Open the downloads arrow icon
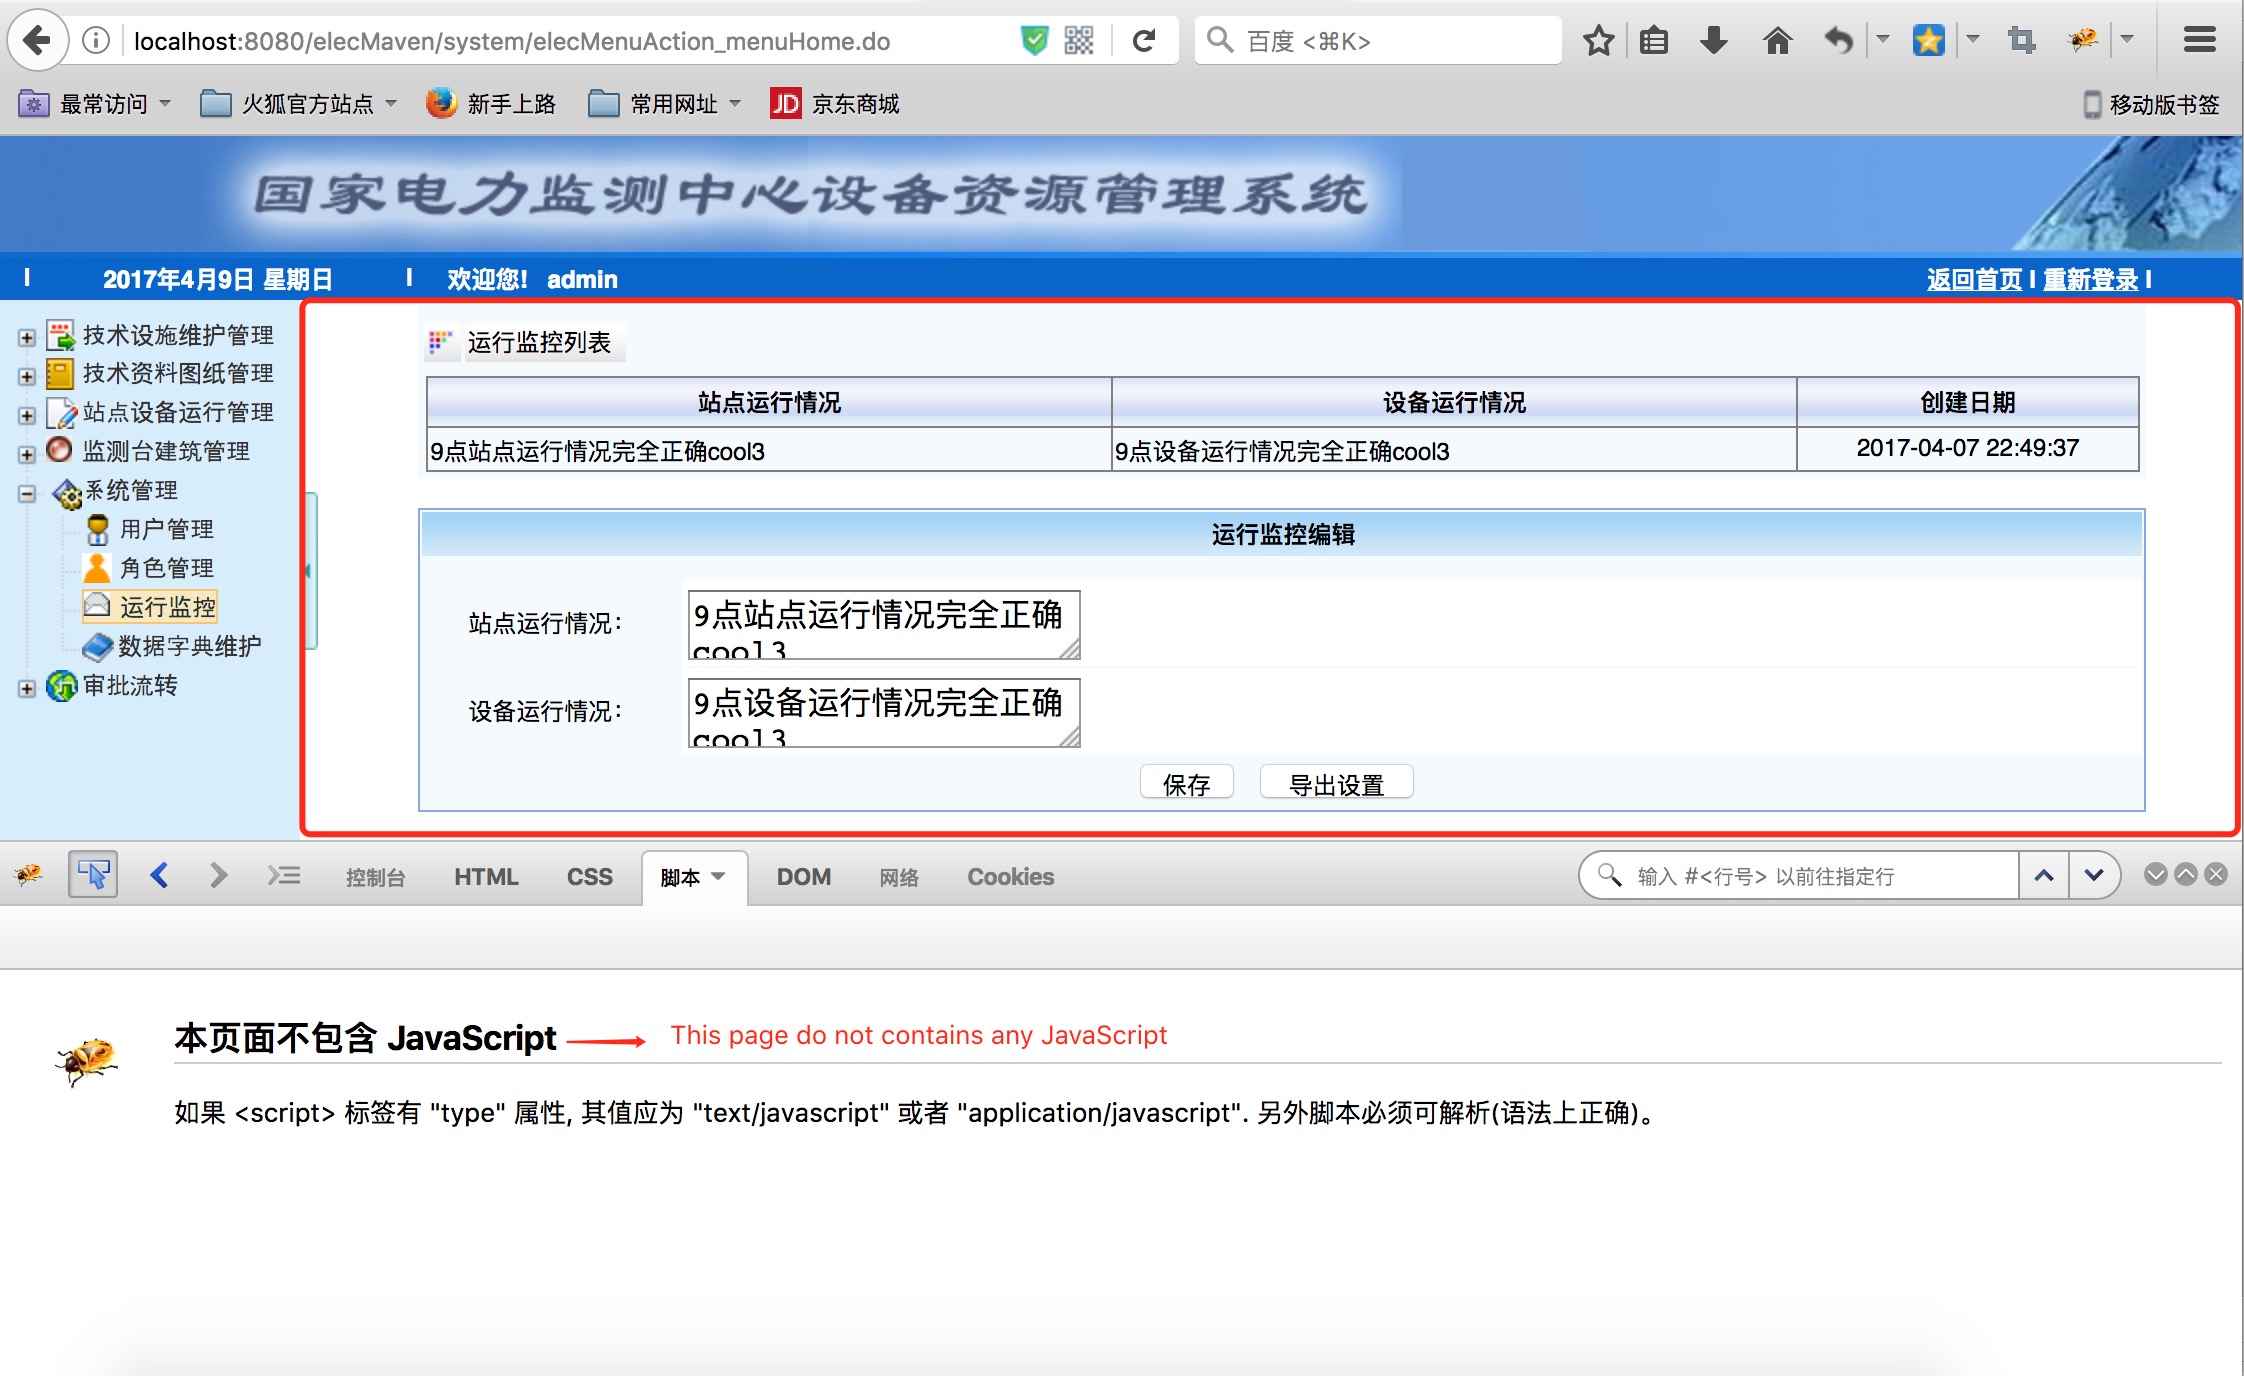This screenshot has width=2244, height=1376. [x=1714, y=41]
